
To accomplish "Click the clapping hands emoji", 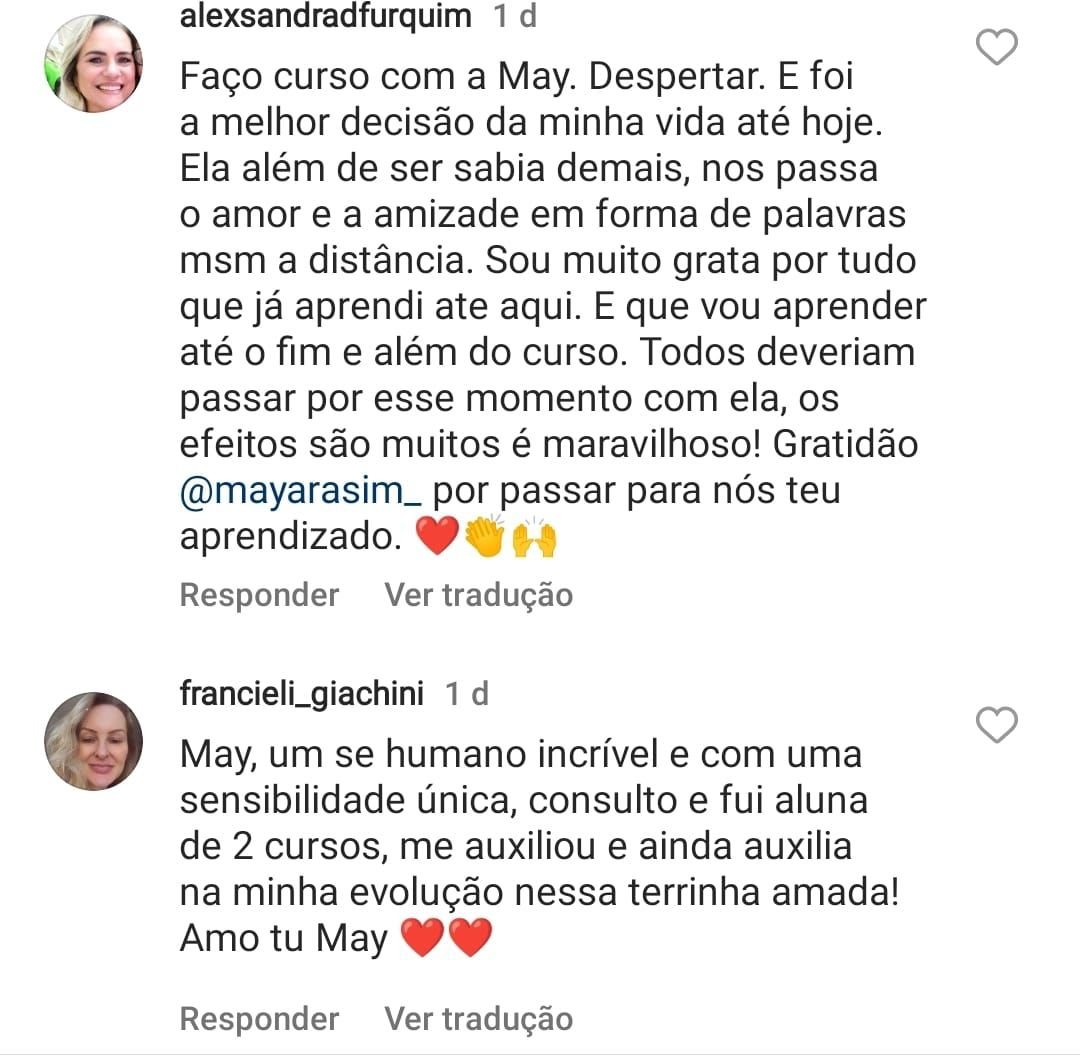I will pyautogui.click(x=485, y=539).
